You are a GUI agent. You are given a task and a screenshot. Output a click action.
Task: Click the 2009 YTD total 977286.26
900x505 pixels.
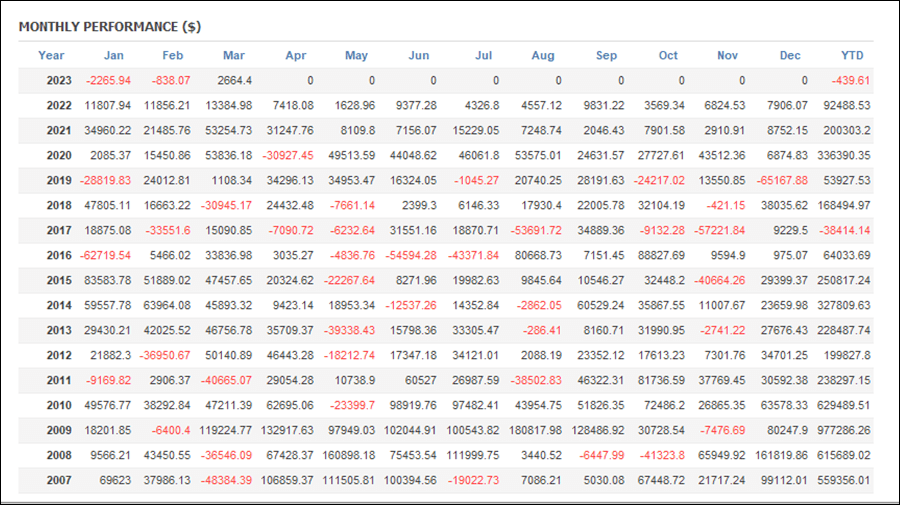[844, 430]
